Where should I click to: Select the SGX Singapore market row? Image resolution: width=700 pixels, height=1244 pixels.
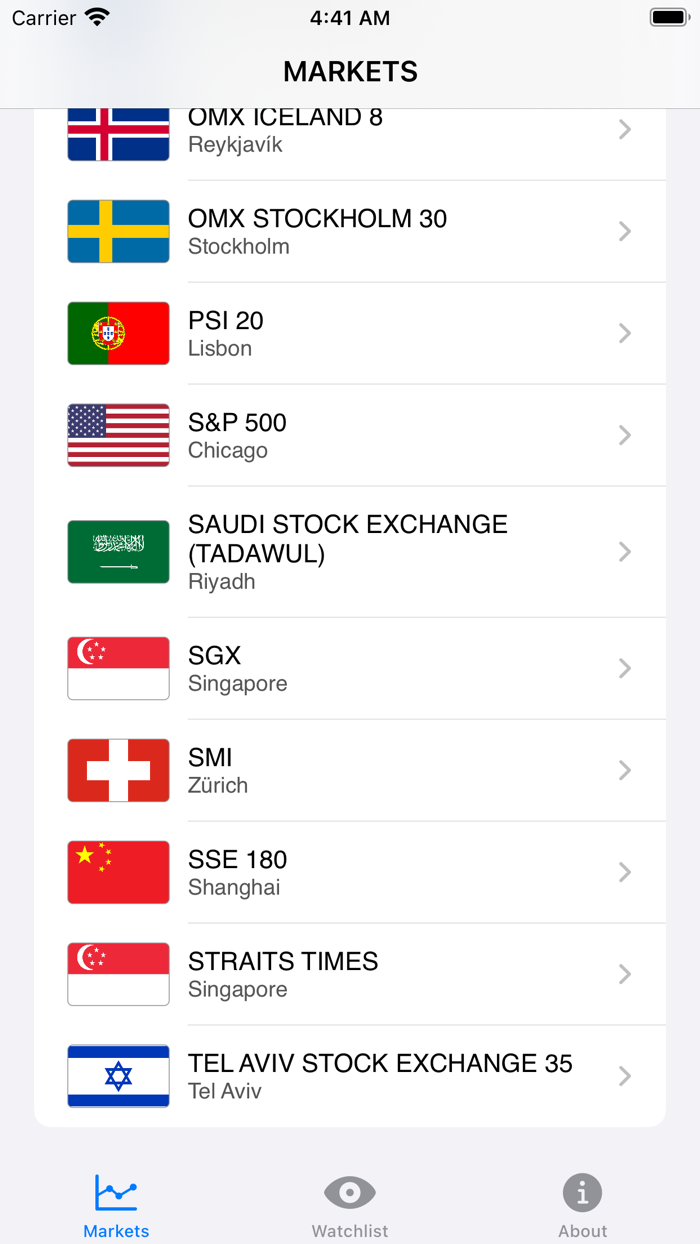click(350, 668)
